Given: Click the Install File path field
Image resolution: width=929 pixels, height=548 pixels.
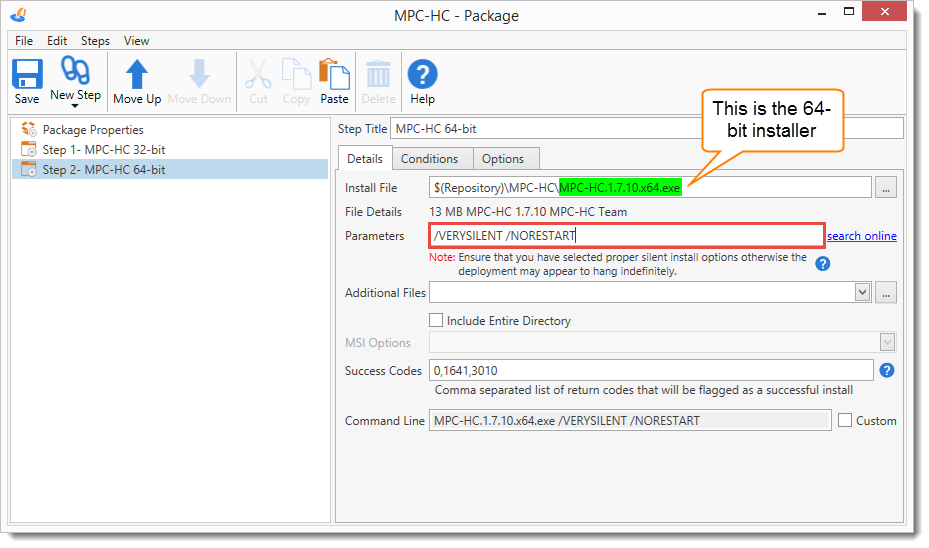Looking at the screenshot, I should click(x=651, y=188).
